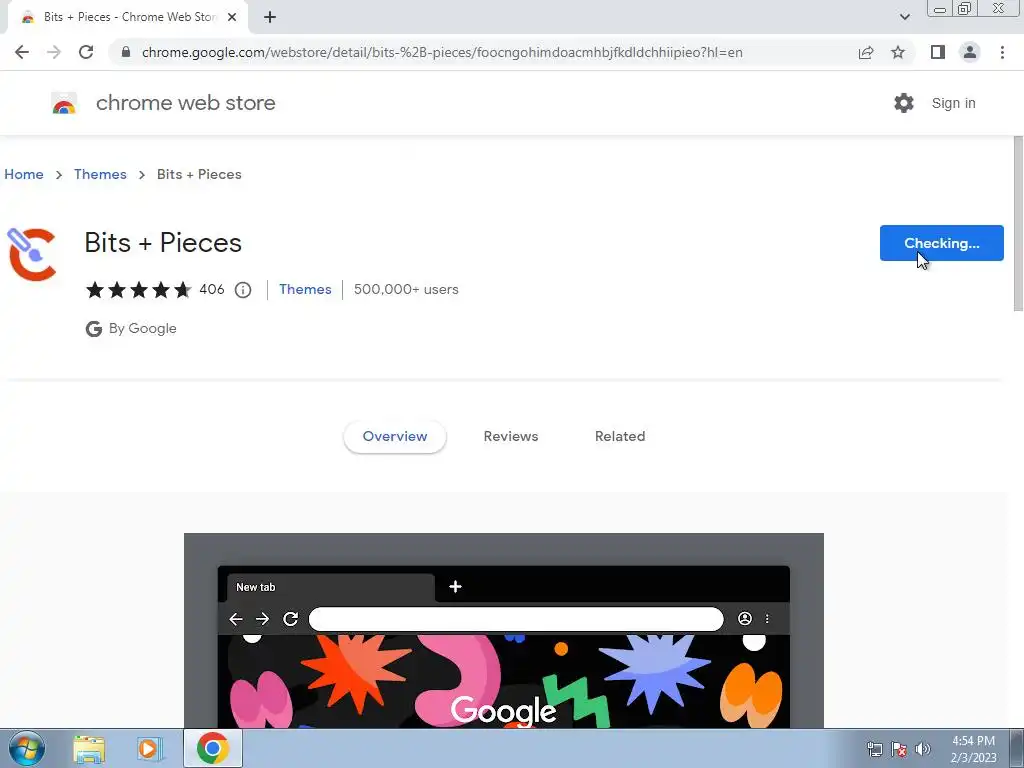Screen dimensions: 1024x768
Task: Click the 'chrome web store' title text
Action: pos(185,103)
